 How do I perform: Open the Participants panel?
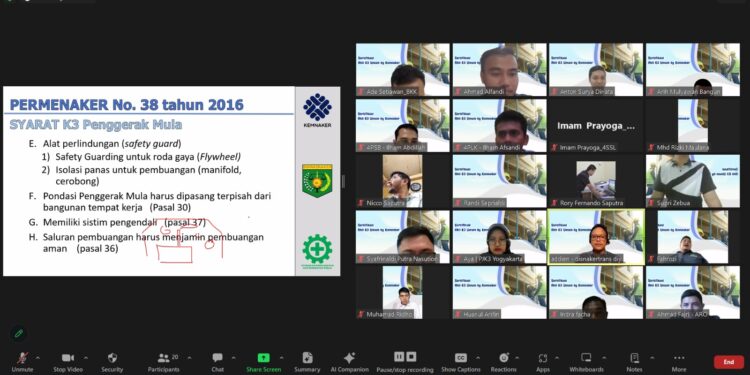[164, 362]
